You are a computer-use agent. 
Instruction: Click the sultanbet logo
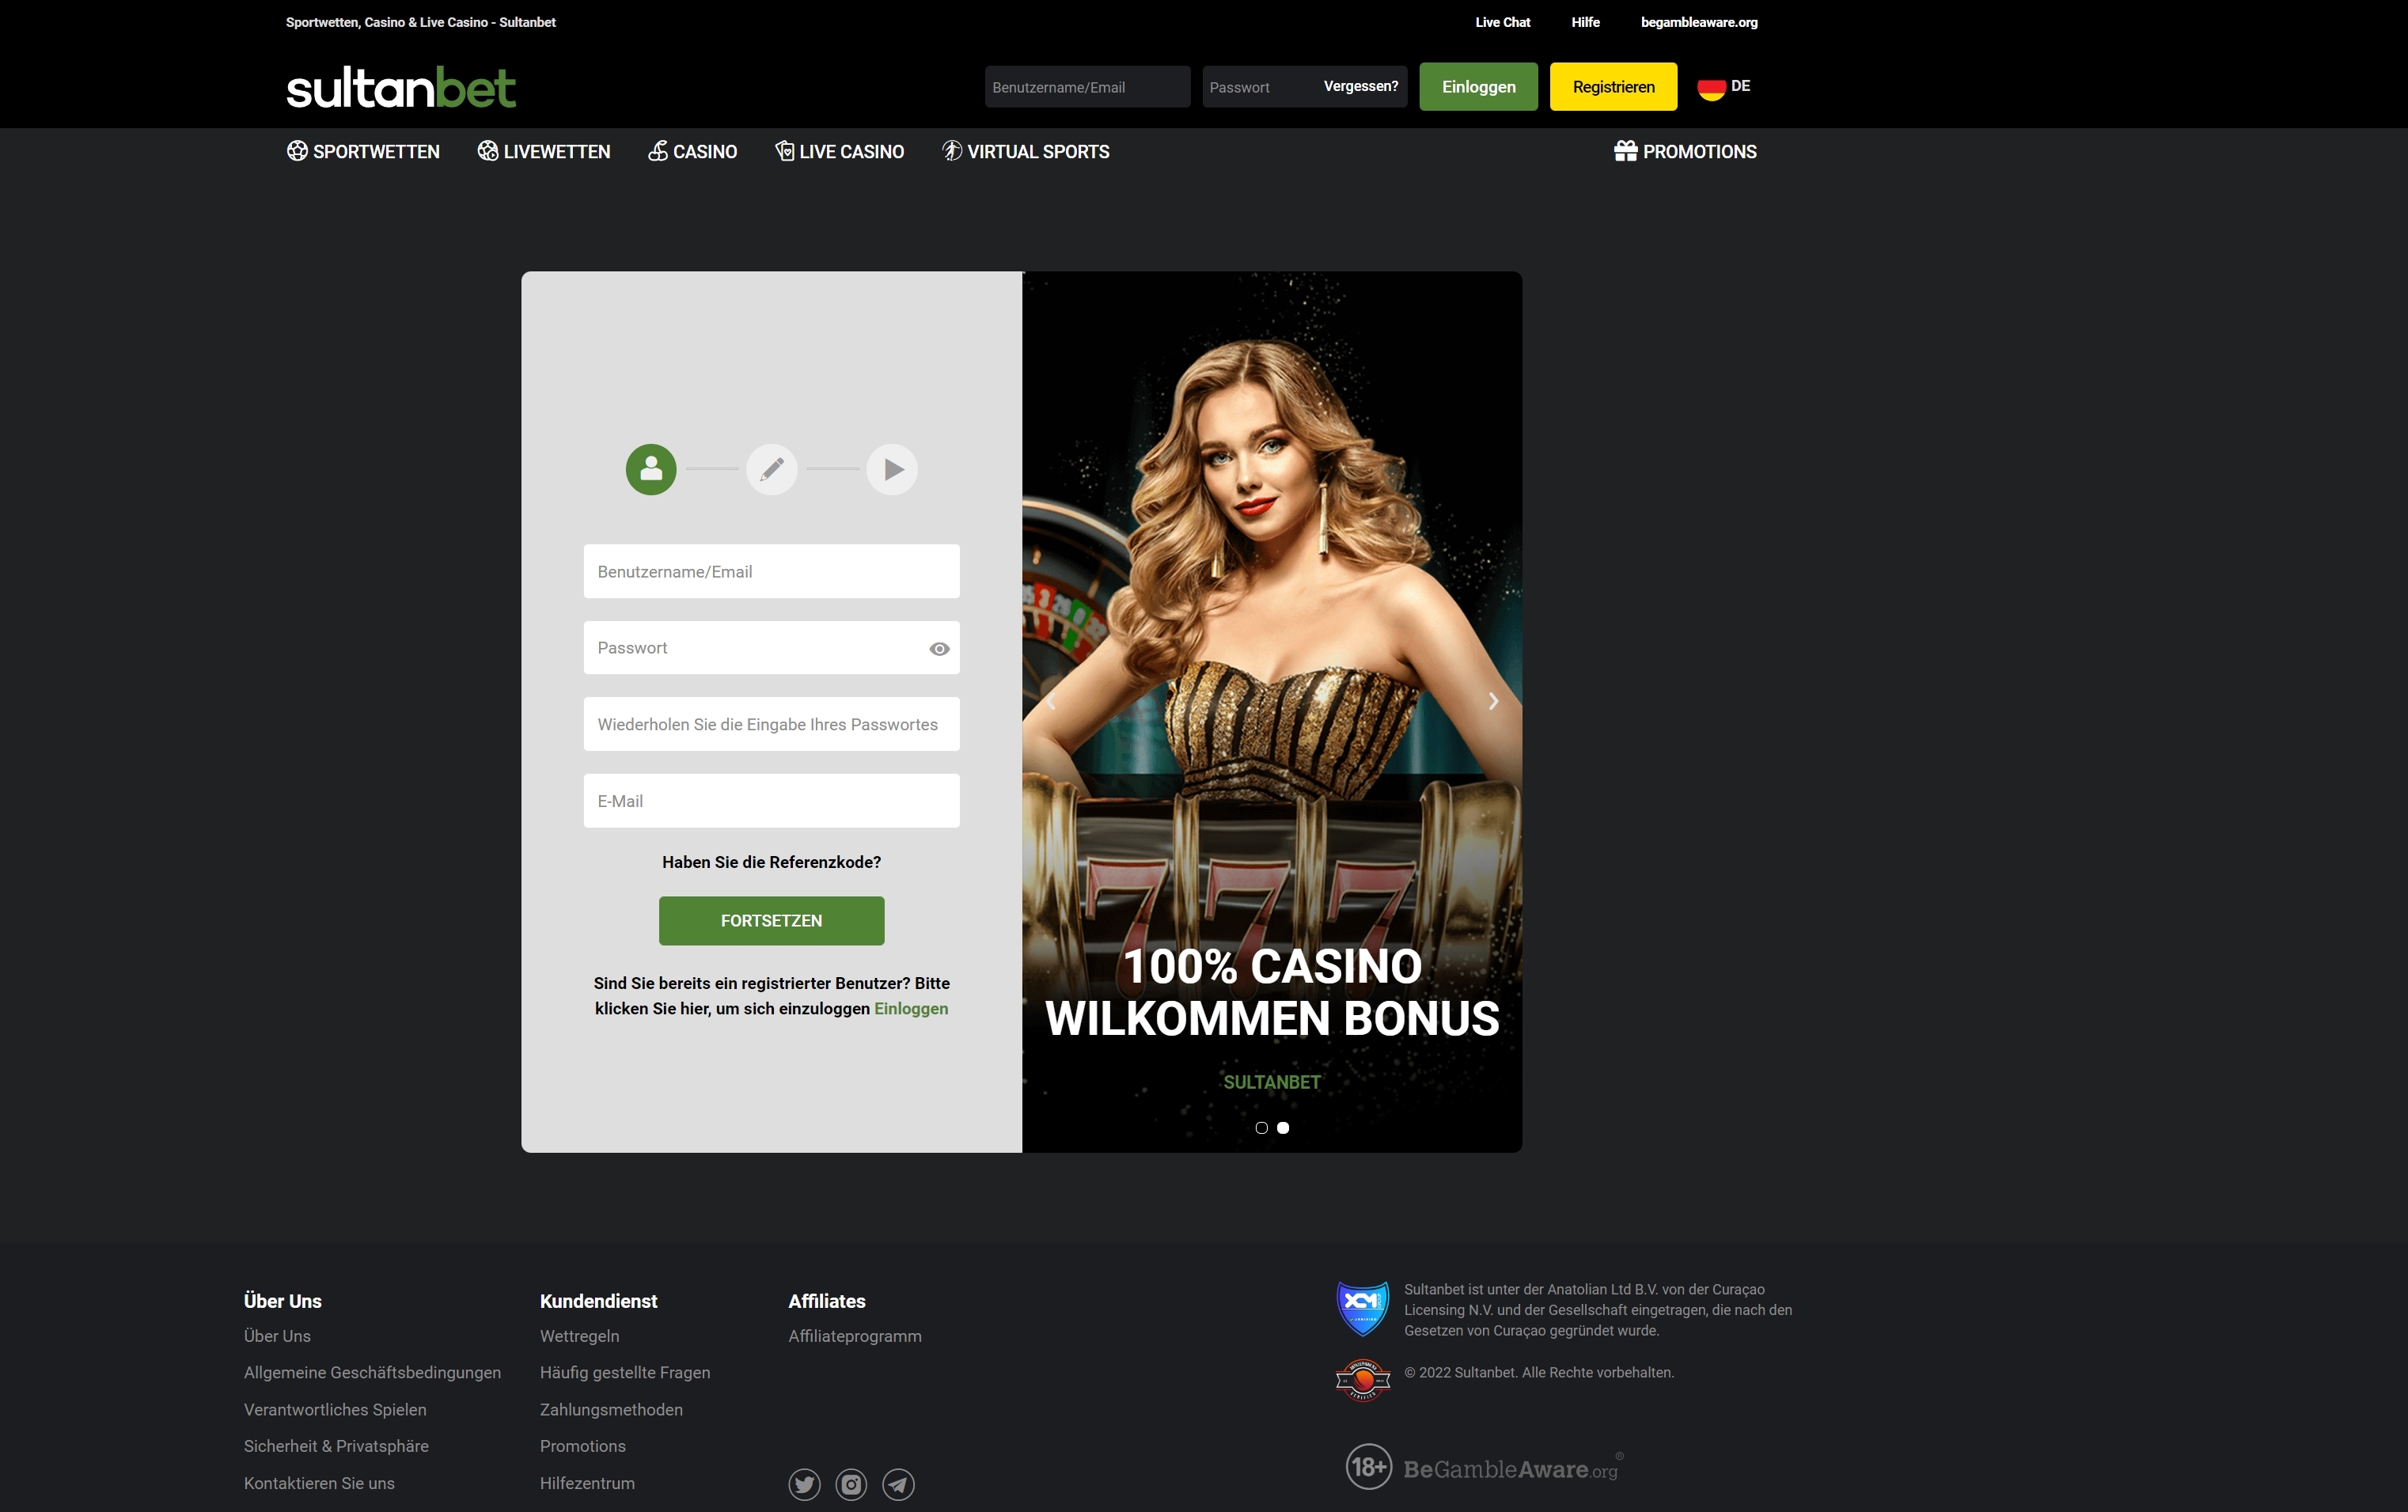pyautogui.click(x=401, y=88)
